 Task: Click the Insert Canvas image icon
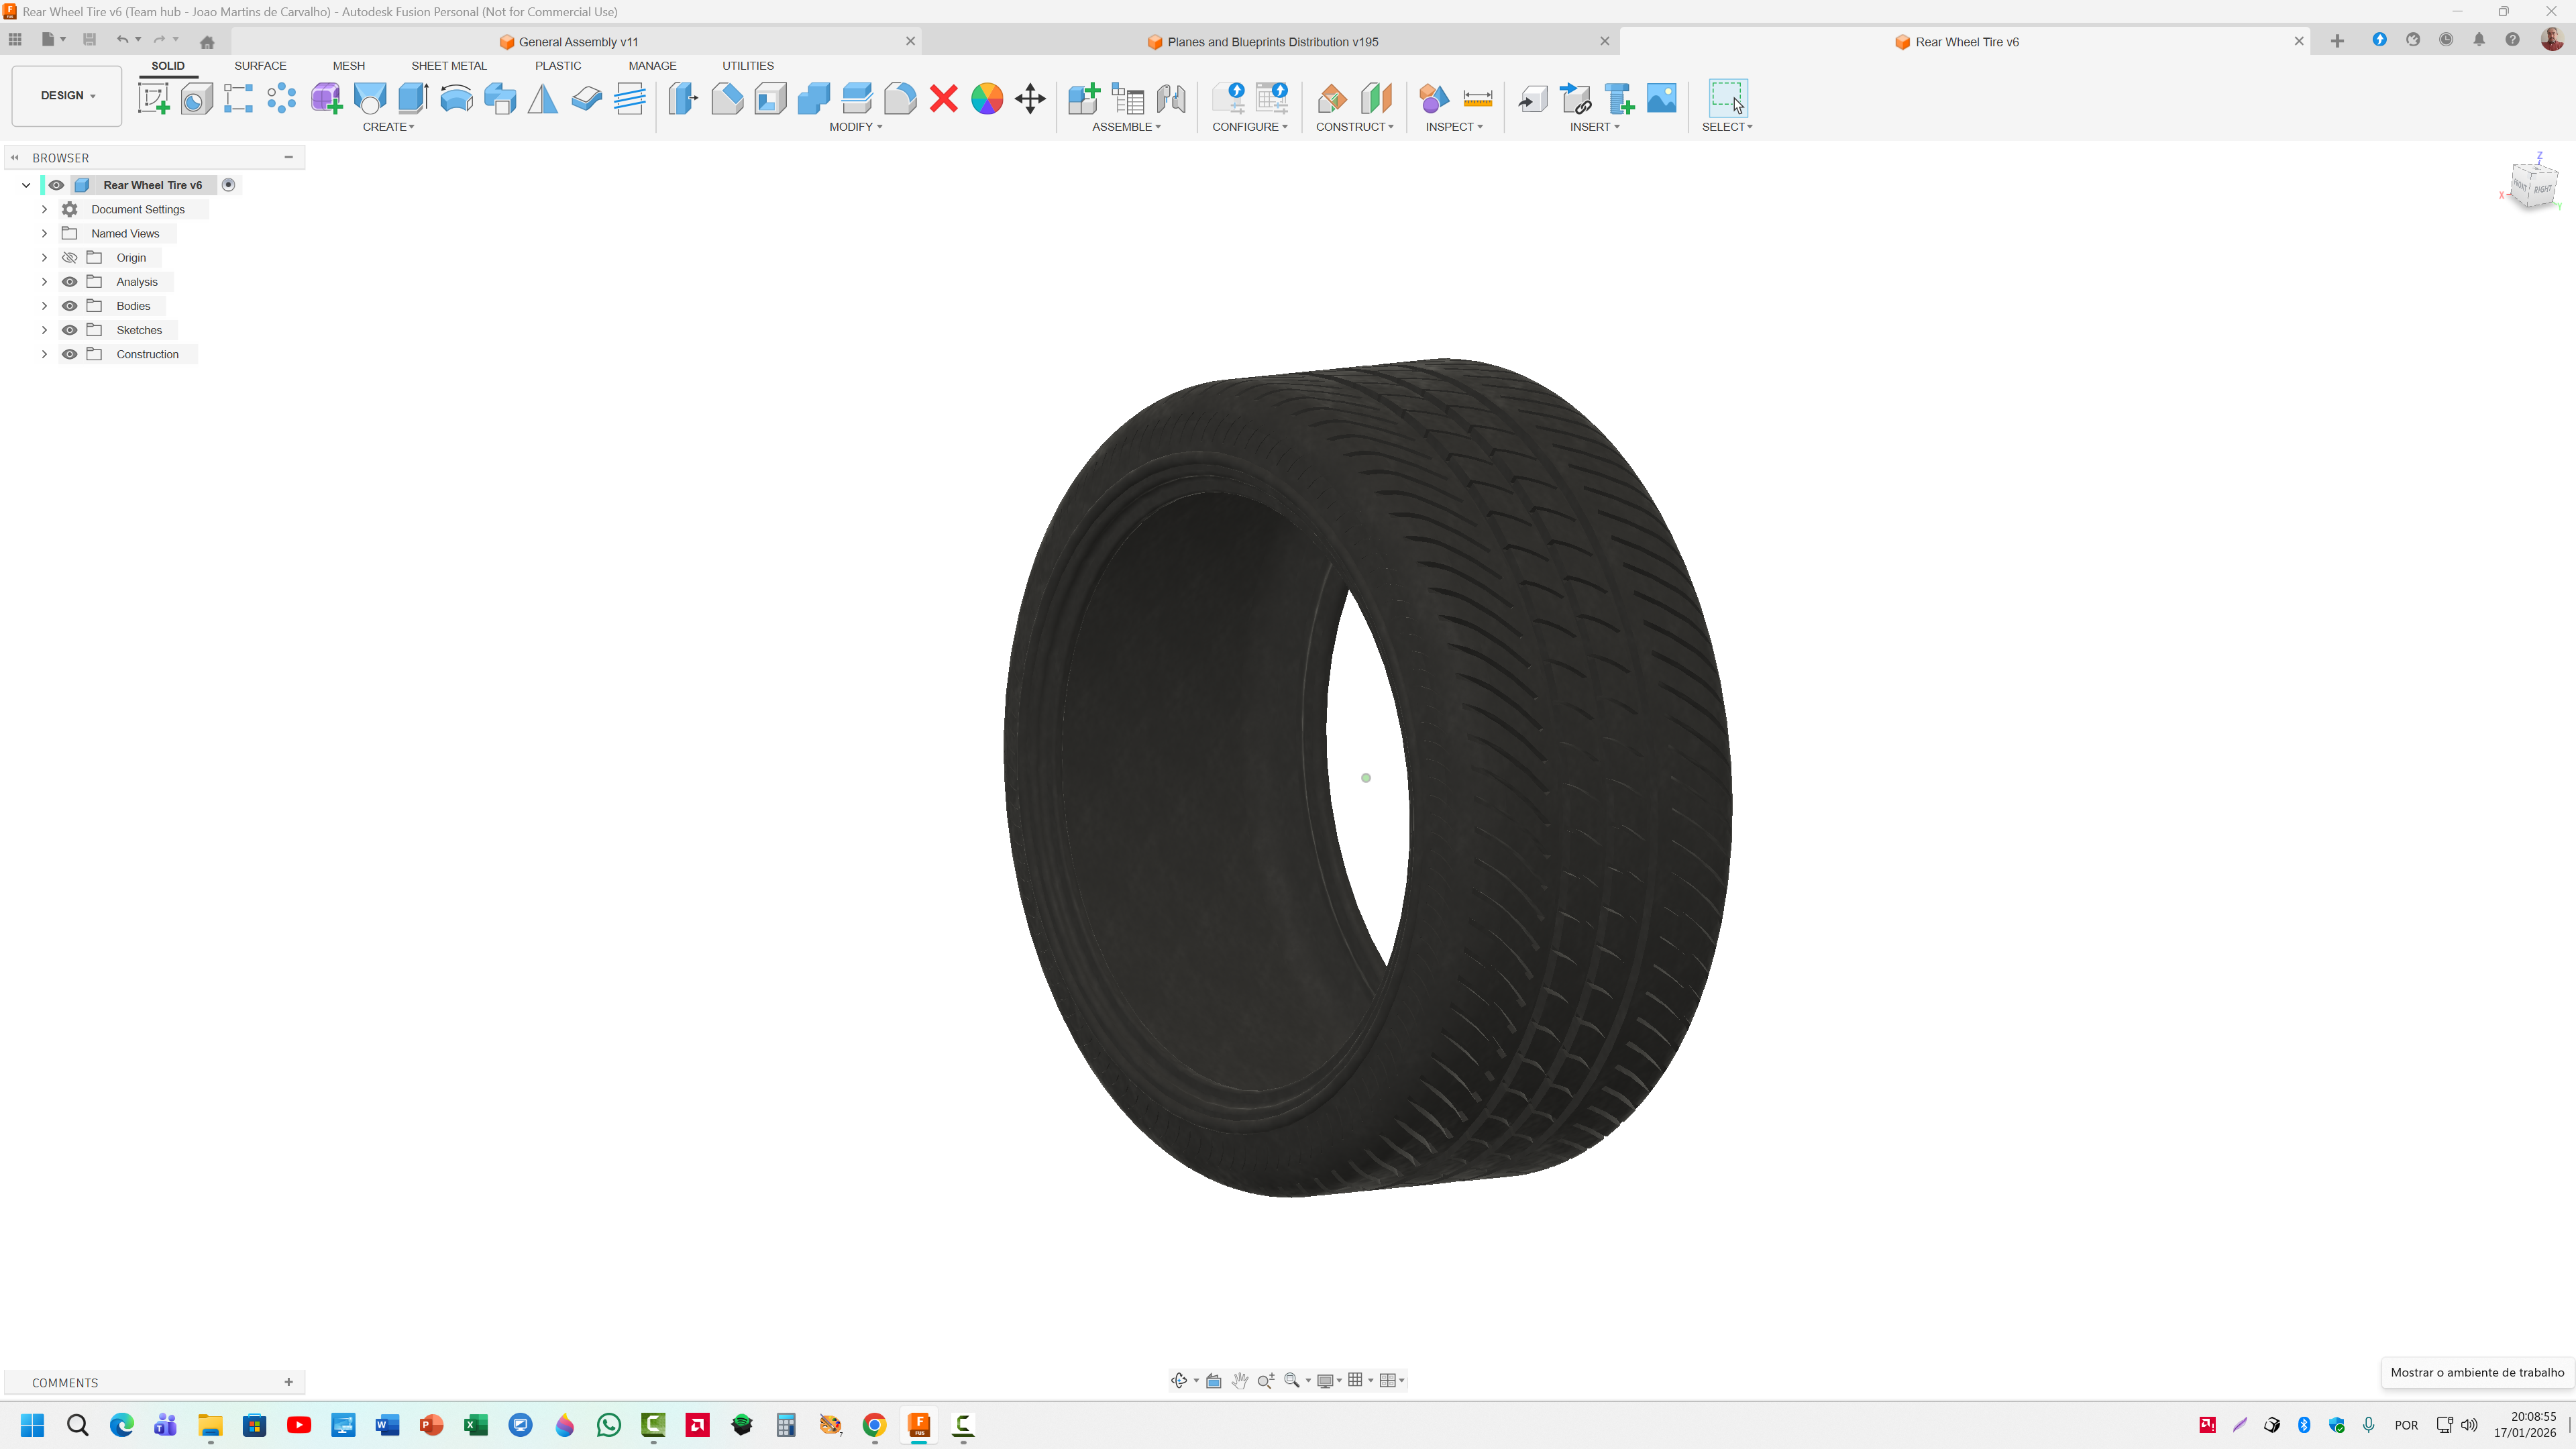click(1661, 98)
